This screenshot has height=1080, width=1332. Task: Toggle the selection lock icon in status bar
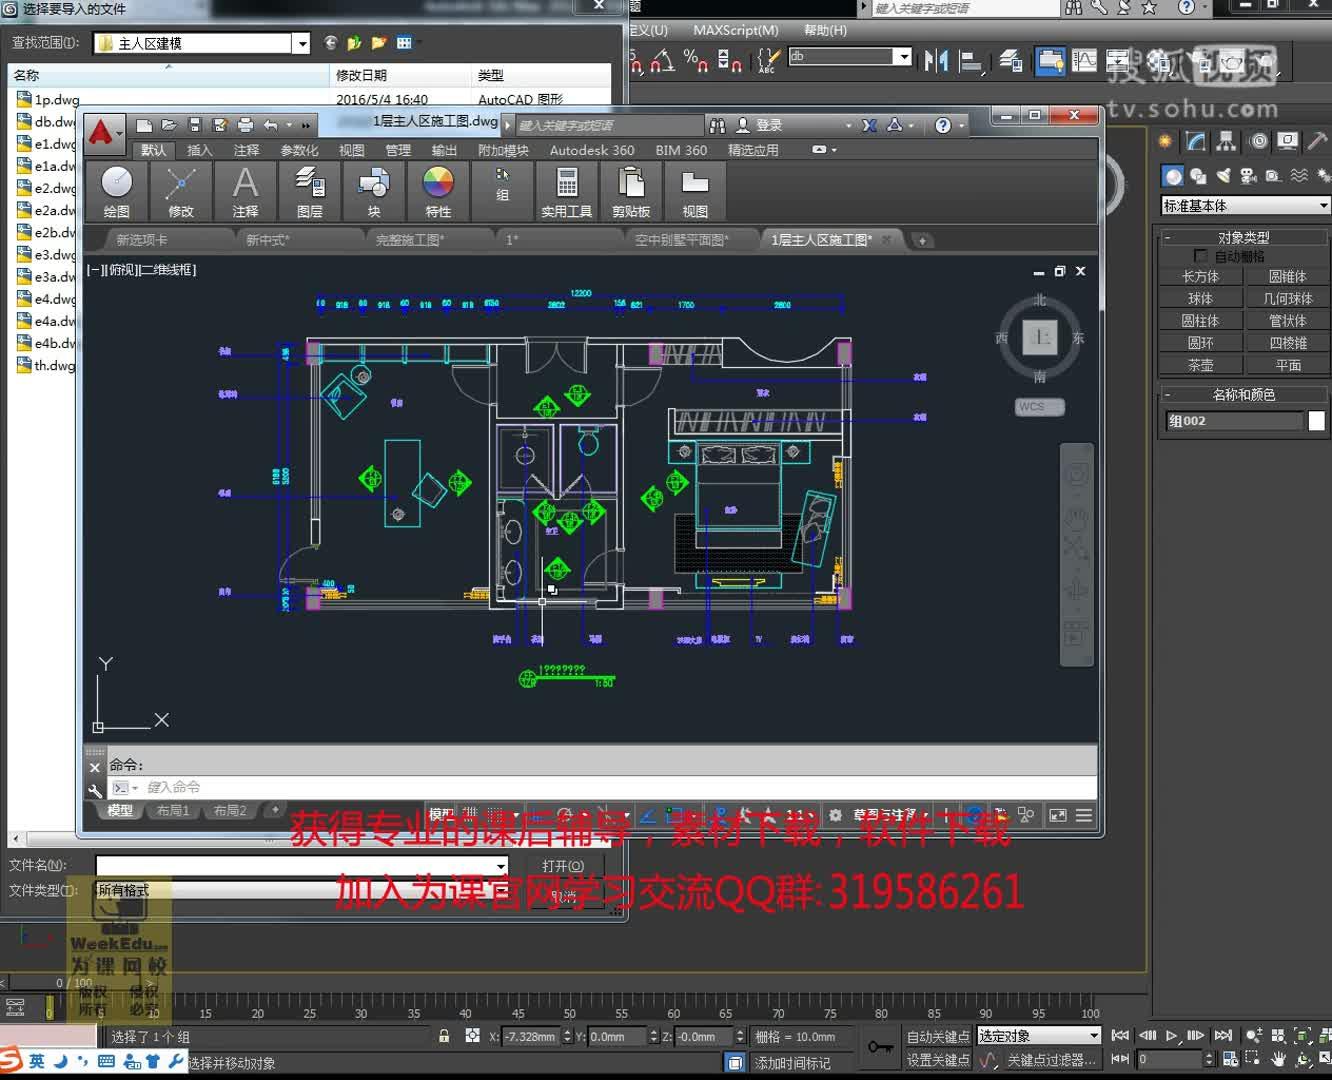point(444,1036)
